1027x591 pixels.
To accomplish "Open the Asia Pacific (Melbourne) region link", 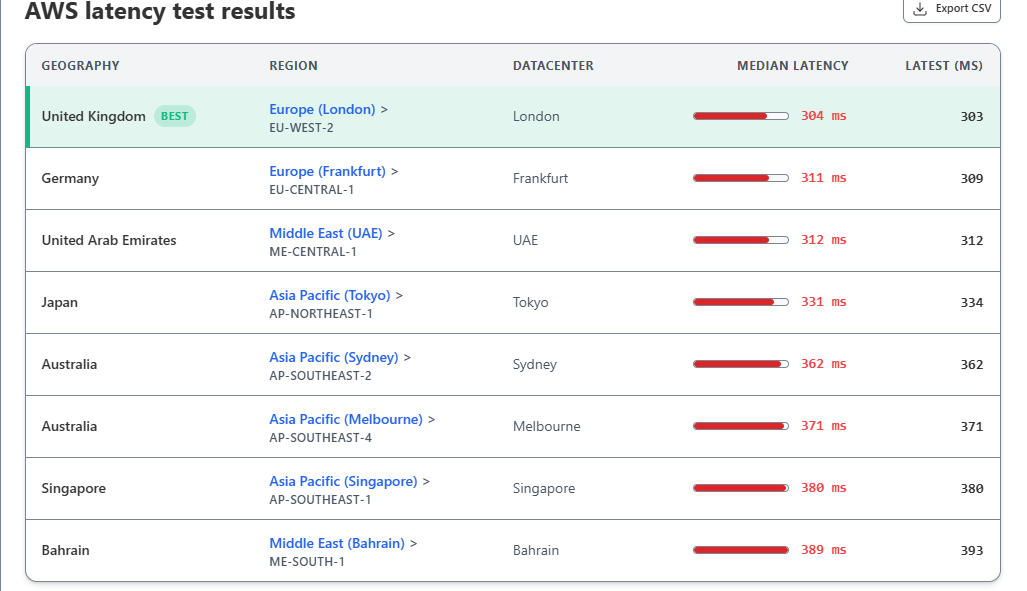I will [345, 419].
